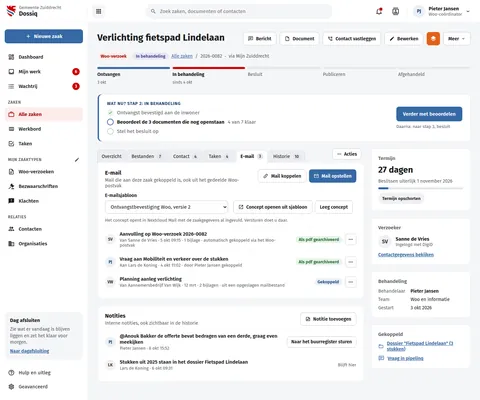
Task: Switch to the Taken tab
Action: [x=218, y=156]
